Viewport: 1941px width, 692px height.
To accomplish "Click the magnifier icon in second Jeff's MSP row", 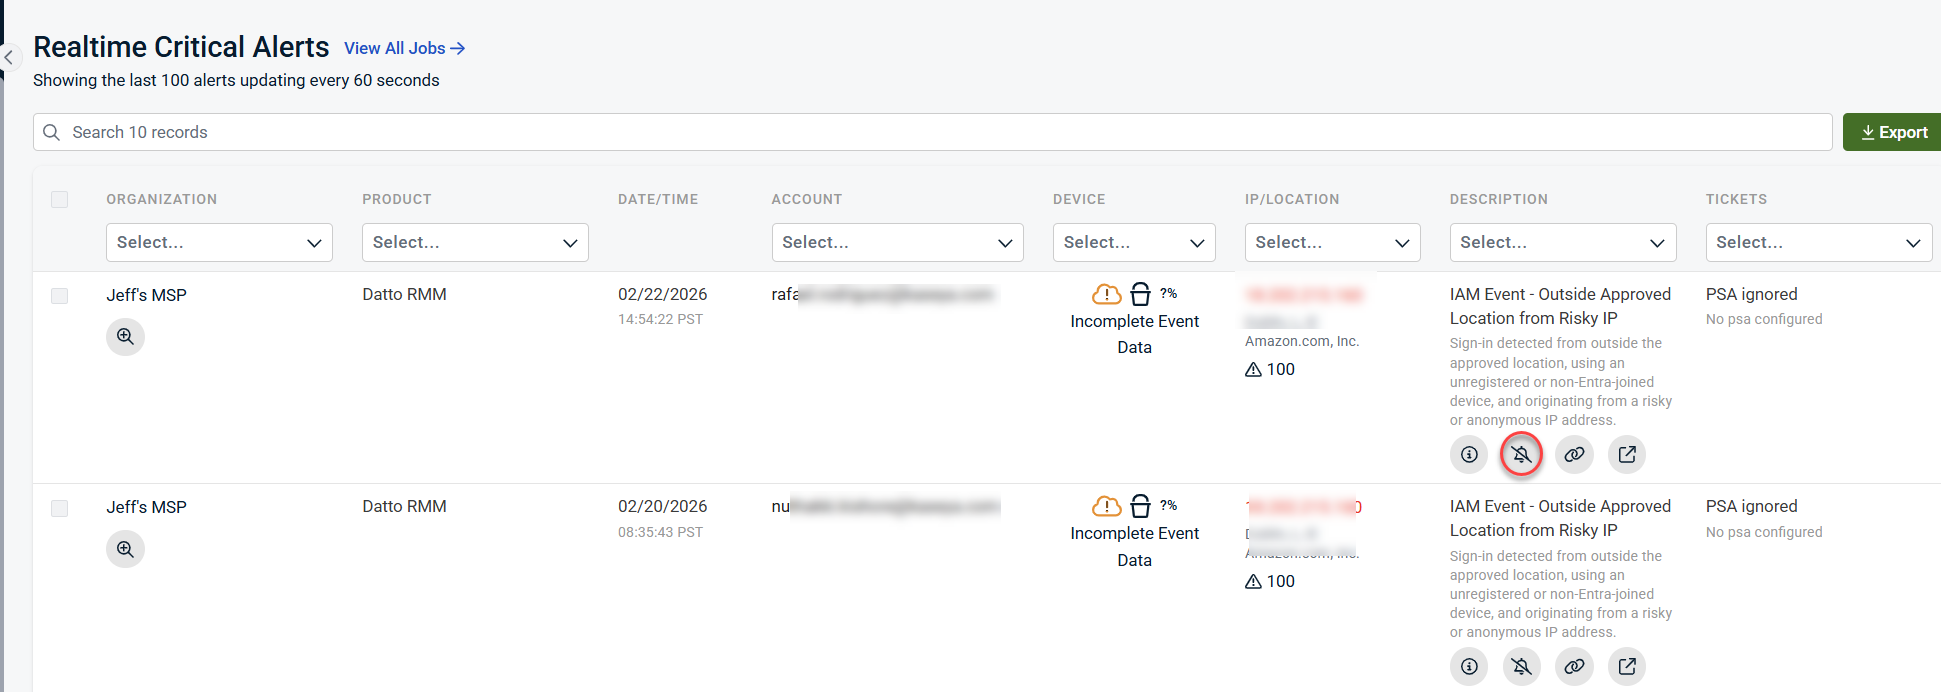I will pos(125,549).
